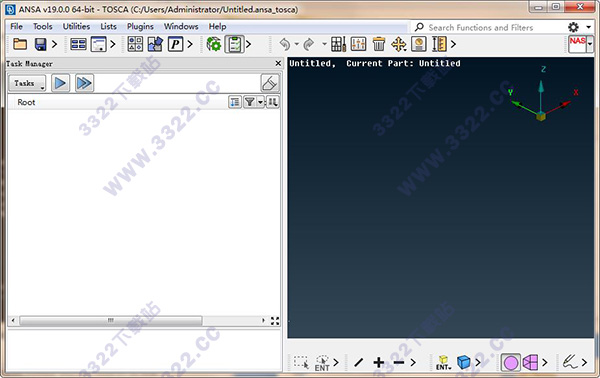
Task: Open the Redo history dropdown arrow
Action: 324,44
